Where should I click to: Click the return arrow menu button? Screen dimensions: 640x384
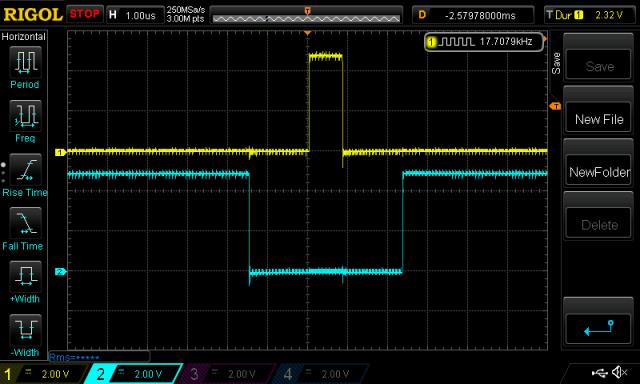pos(598,329)
